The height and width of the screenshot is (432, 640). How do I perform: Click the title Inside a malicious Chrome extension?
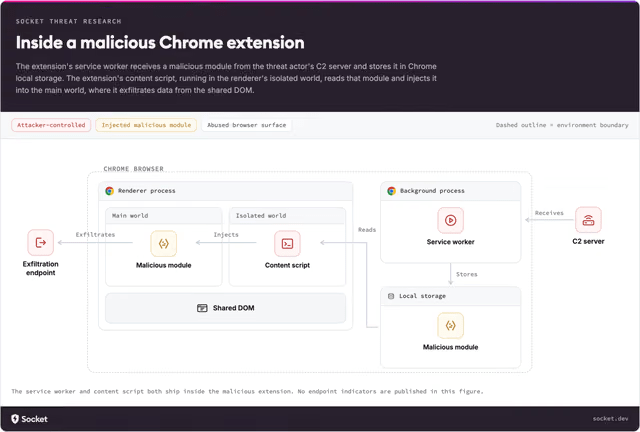[160, 42]
